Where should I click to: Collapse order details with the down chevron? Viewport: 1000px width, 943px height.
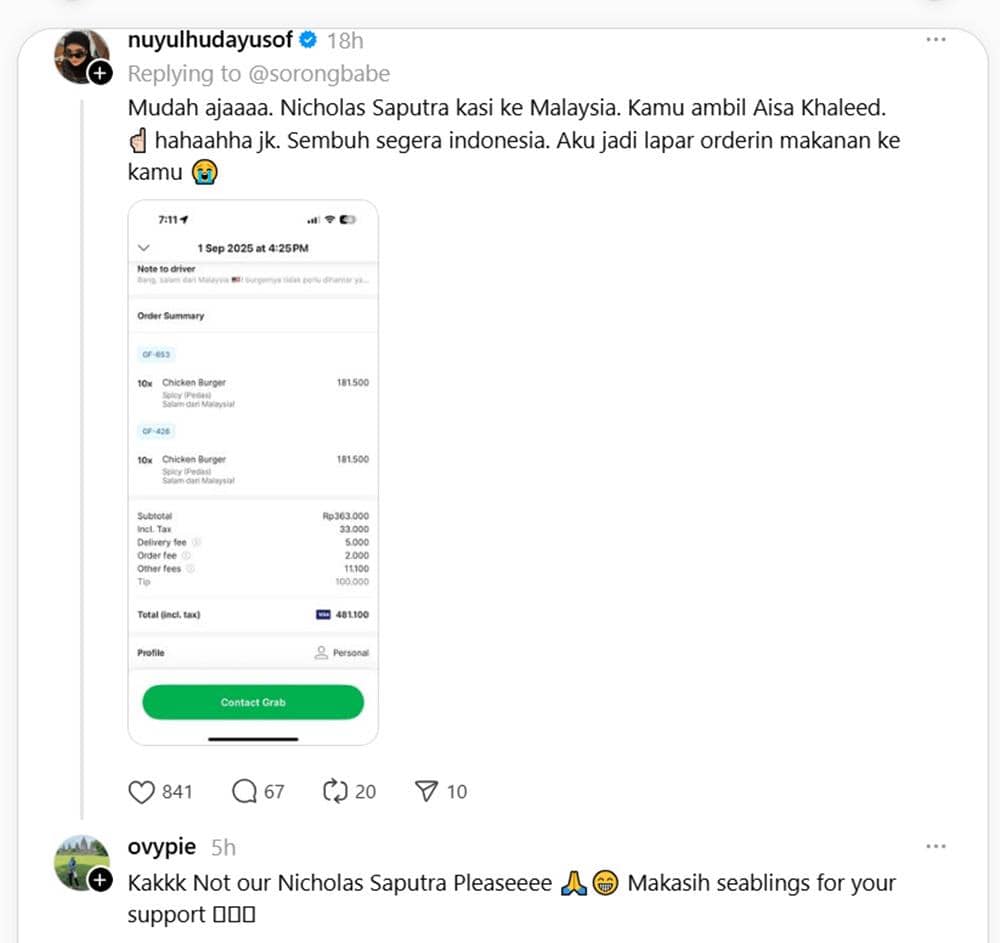tap(144, 247)
